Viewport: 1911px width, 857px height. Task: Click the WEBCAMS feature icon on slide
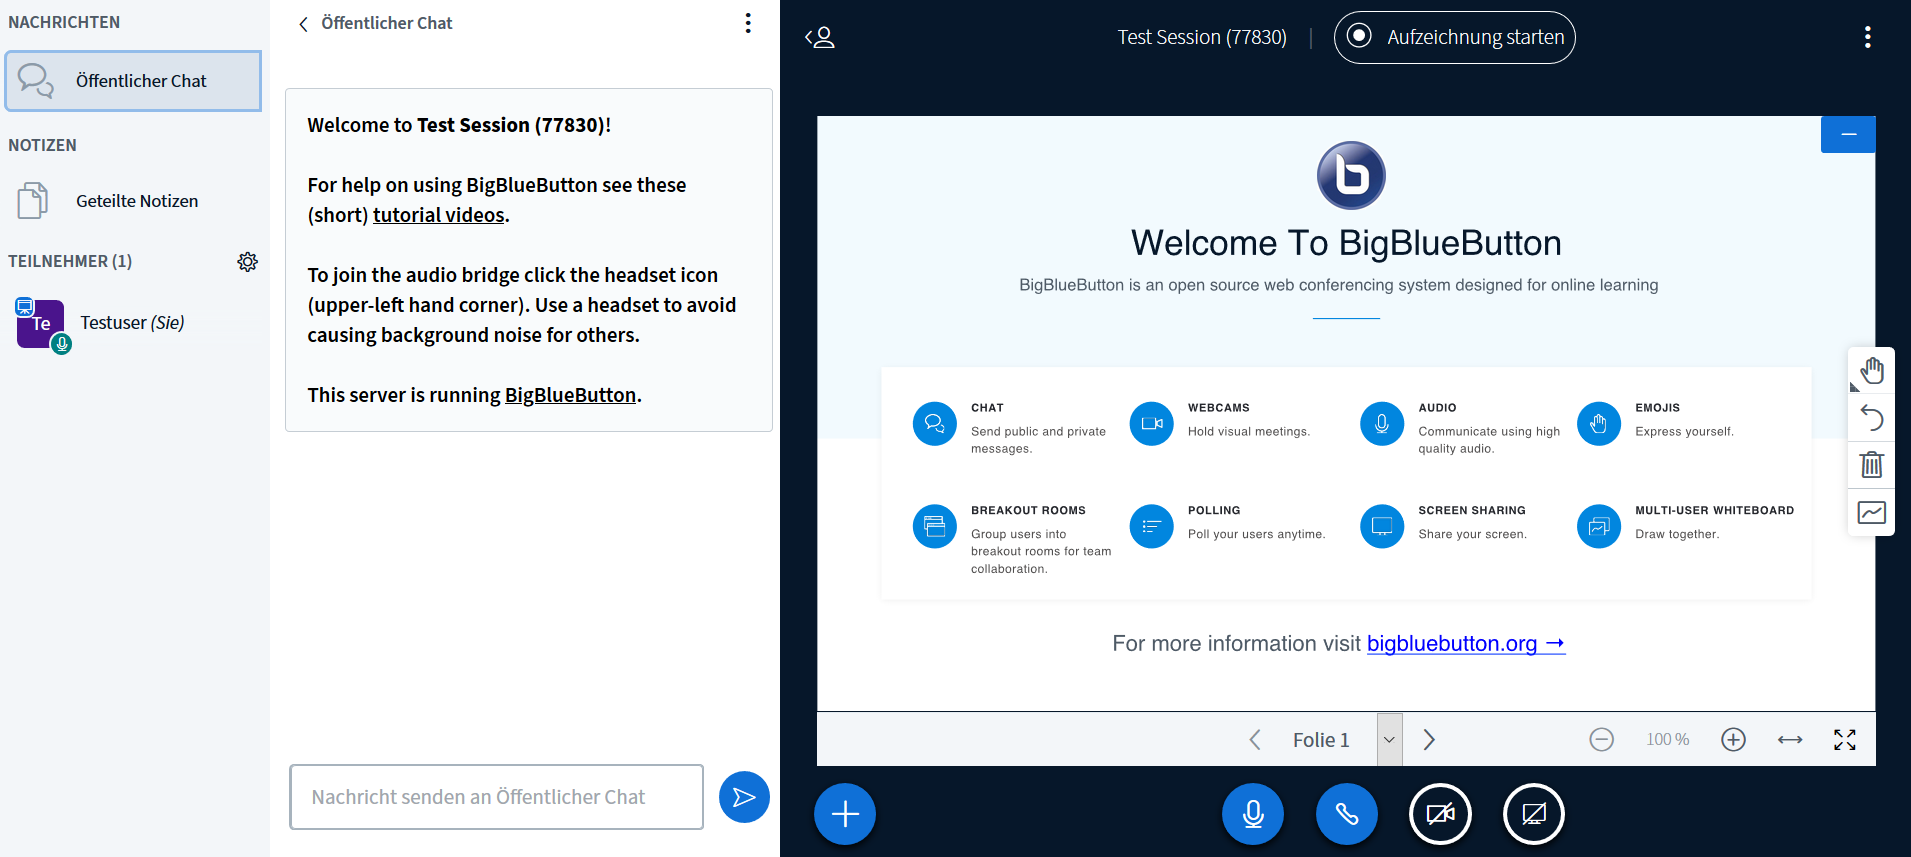coord(1151,424)
